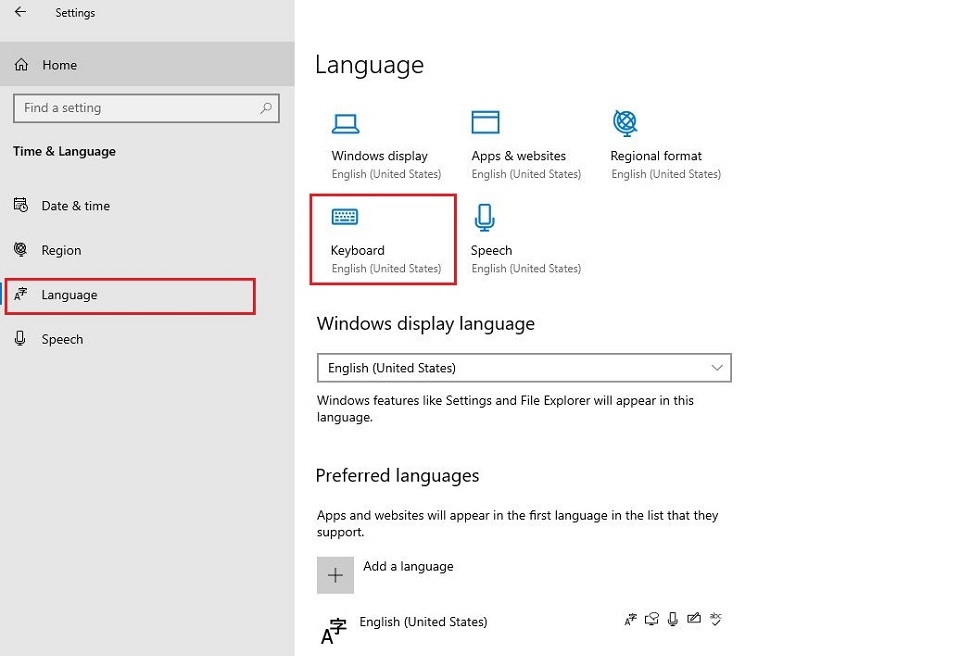This screenshot has height=656, width=960.
Task: Click the spell-check abc icon for English
Action: pyautogui.click(x=715, y=620)
